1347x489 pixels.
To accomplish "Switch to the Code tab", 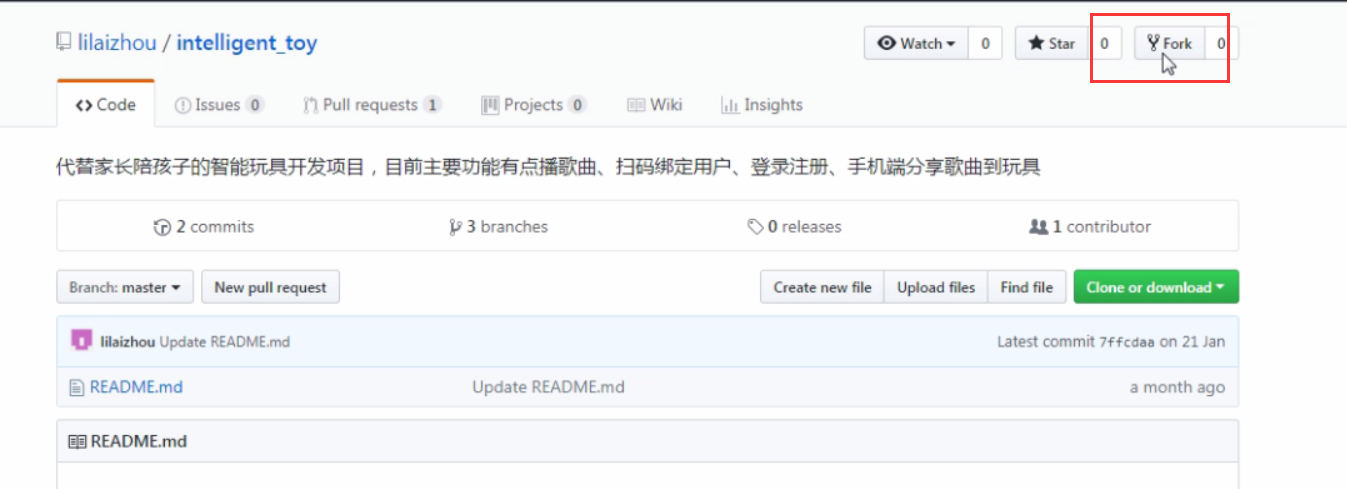I will point(106,104).
